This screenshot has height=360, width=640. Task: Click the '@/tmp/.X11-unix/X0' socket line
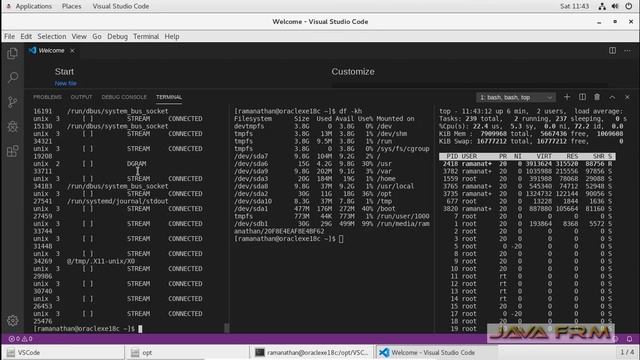point(101,261)
